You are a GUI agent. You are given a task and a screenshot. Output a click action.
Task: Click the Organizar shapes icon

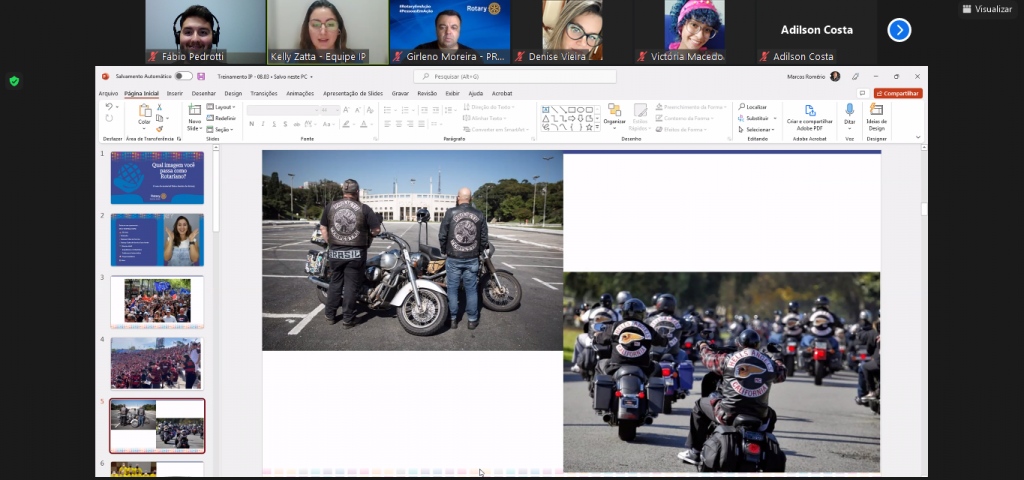[614, 111]
